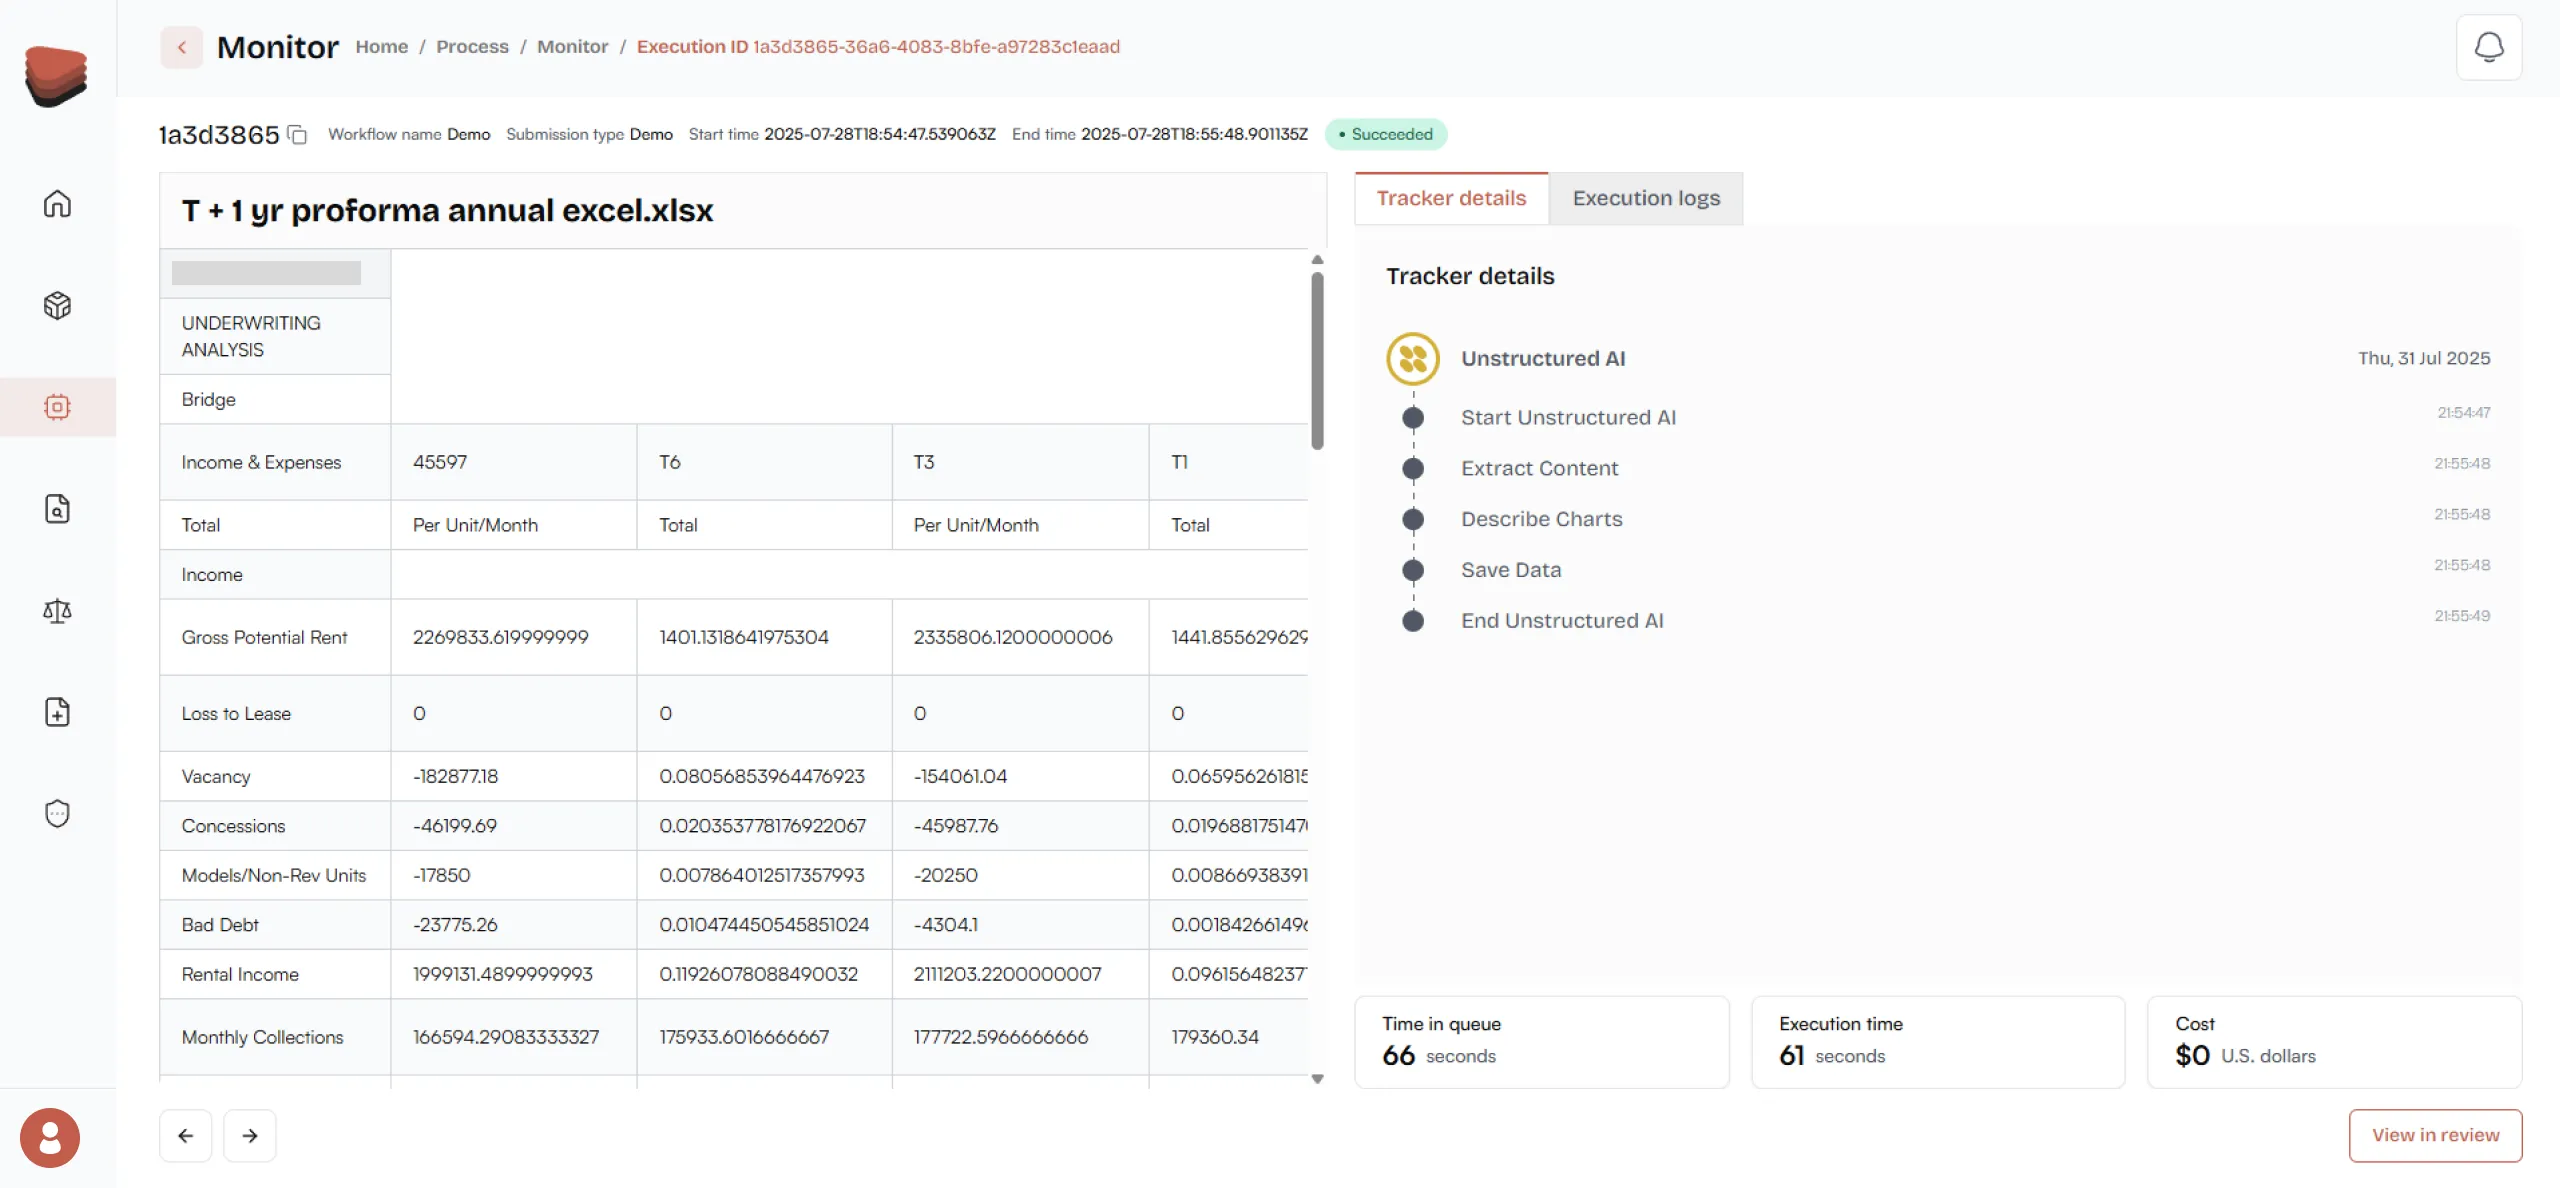Click the Unstructured AI tracker icon

pos(1413,358)
